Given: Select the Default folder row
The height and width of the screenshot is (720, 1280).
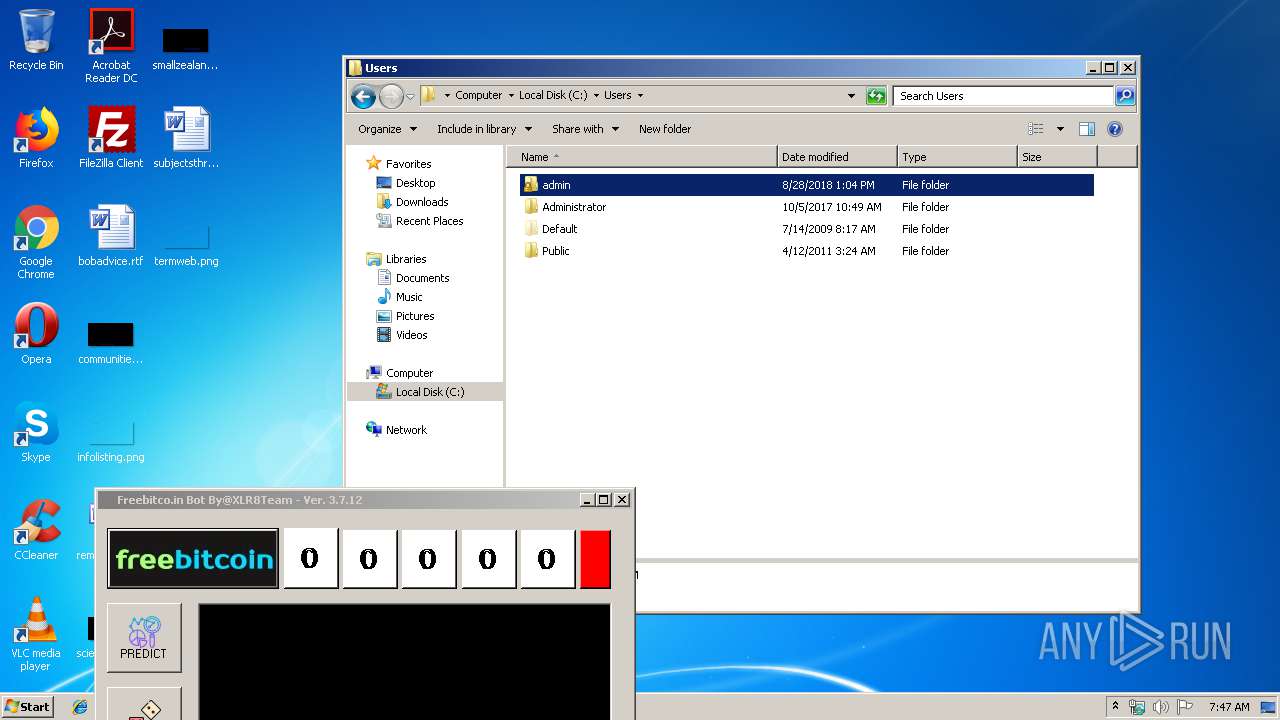Looking at the screenshot, I should (807, 229).
